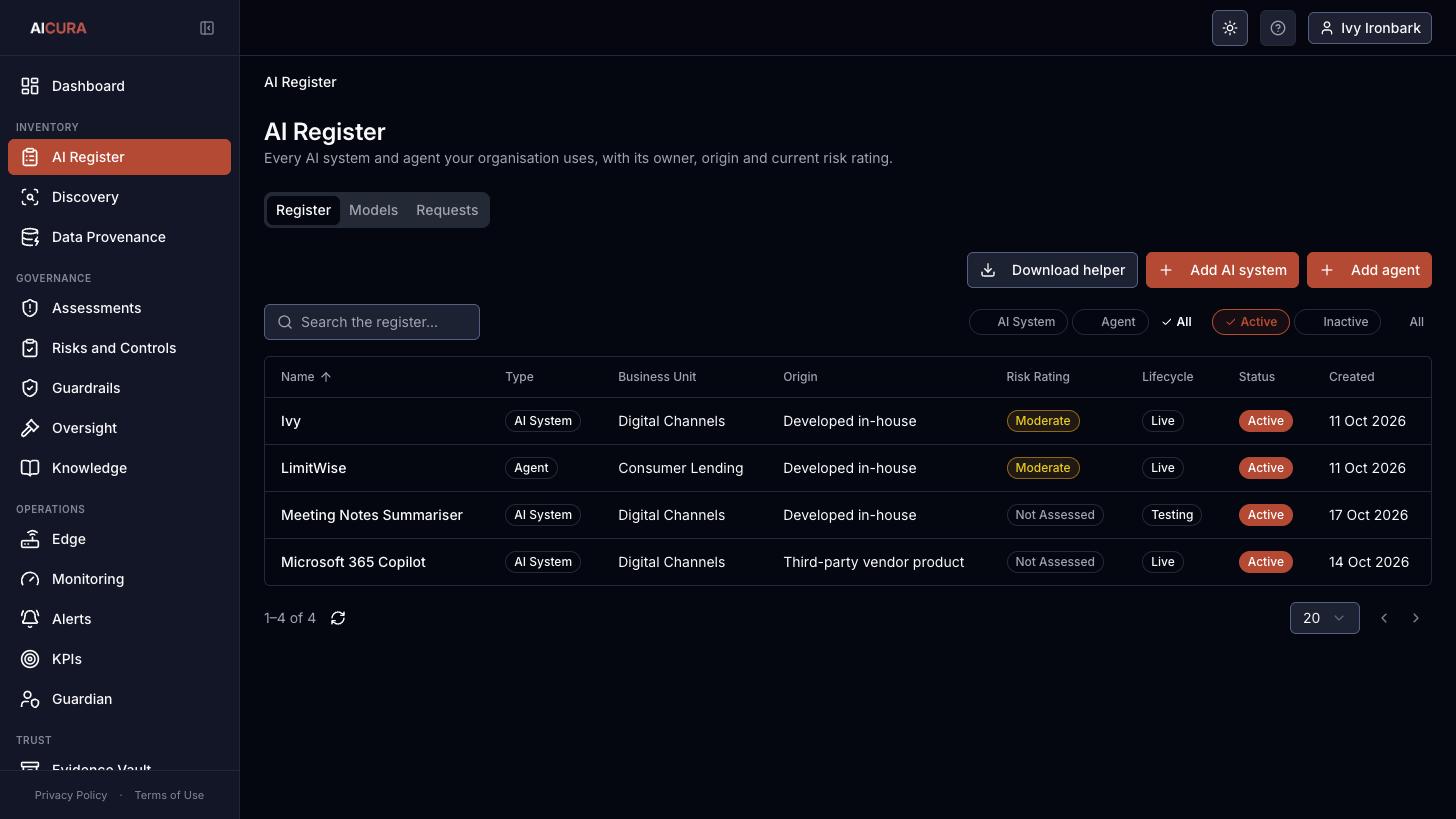Switch to the Requests tab
This screenshot has height=819, width=1456.
point(447,210)
